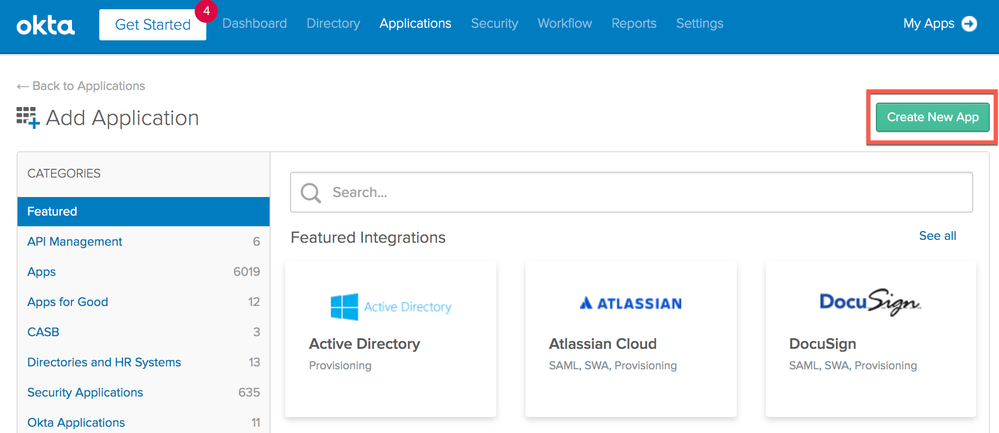Click the Add Application grid icon

(x=28, y=118)
